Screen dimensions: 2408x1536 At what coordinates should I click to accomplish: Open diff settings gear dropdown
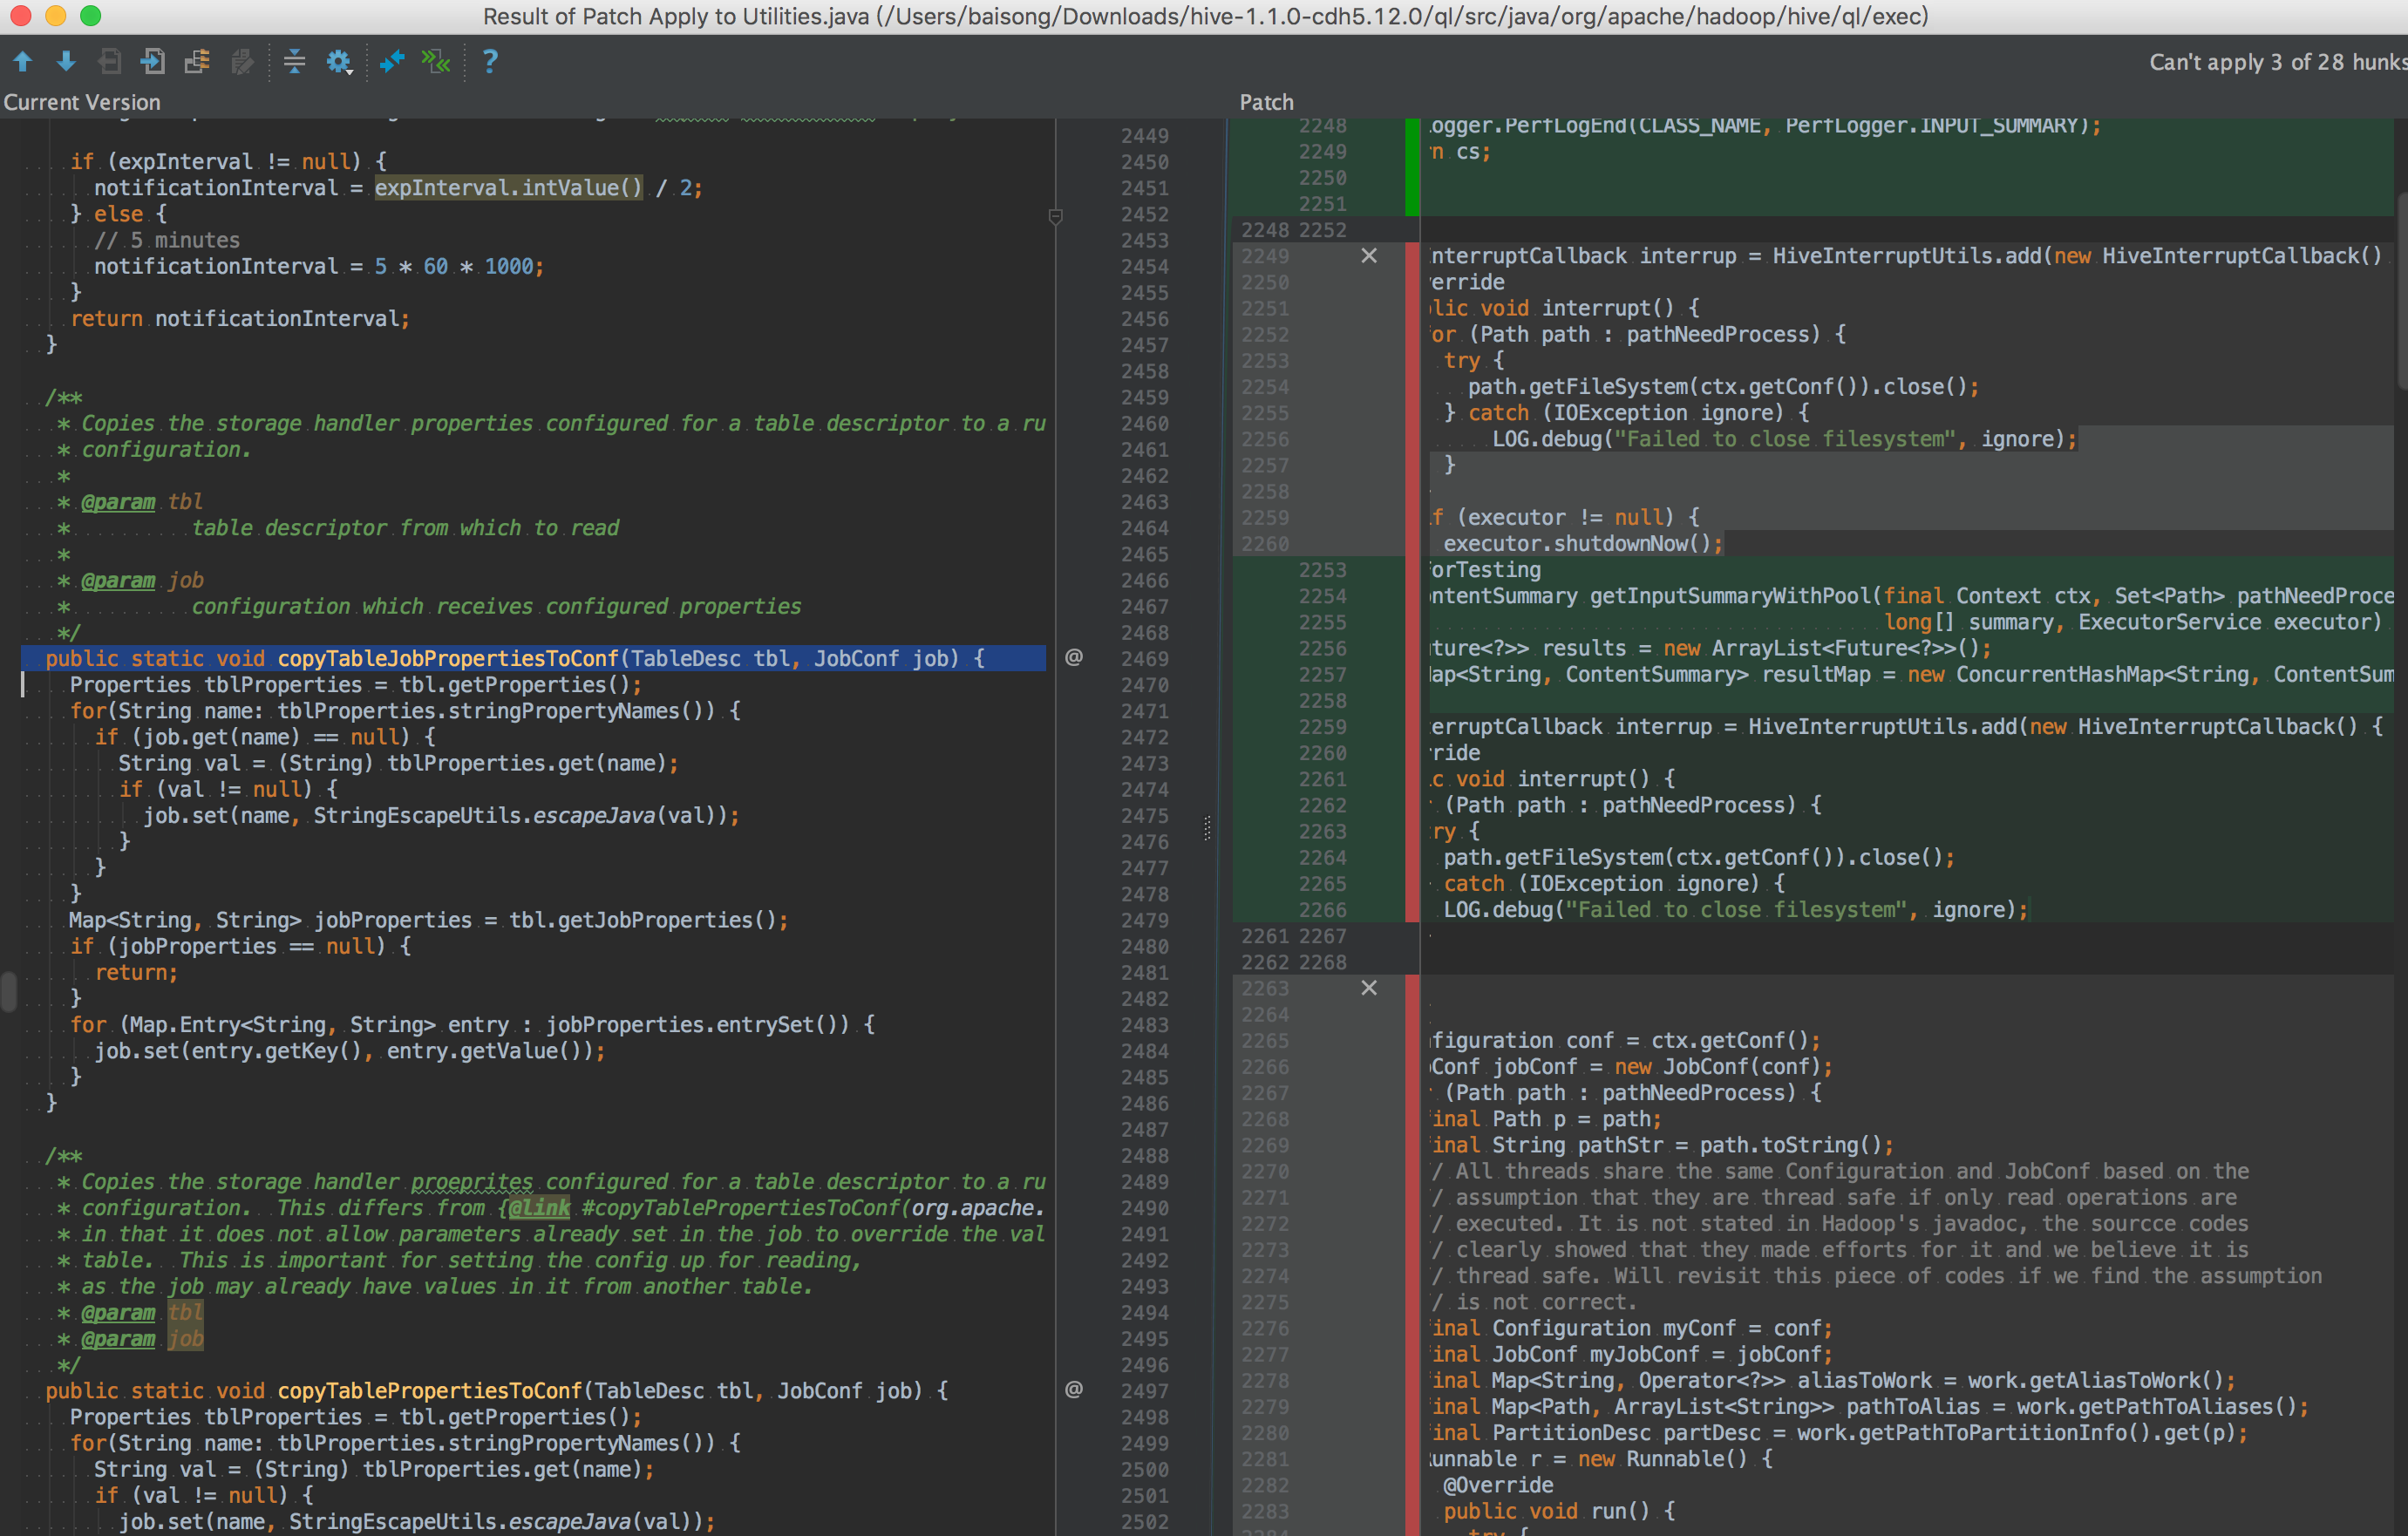(x=339, y=62)
